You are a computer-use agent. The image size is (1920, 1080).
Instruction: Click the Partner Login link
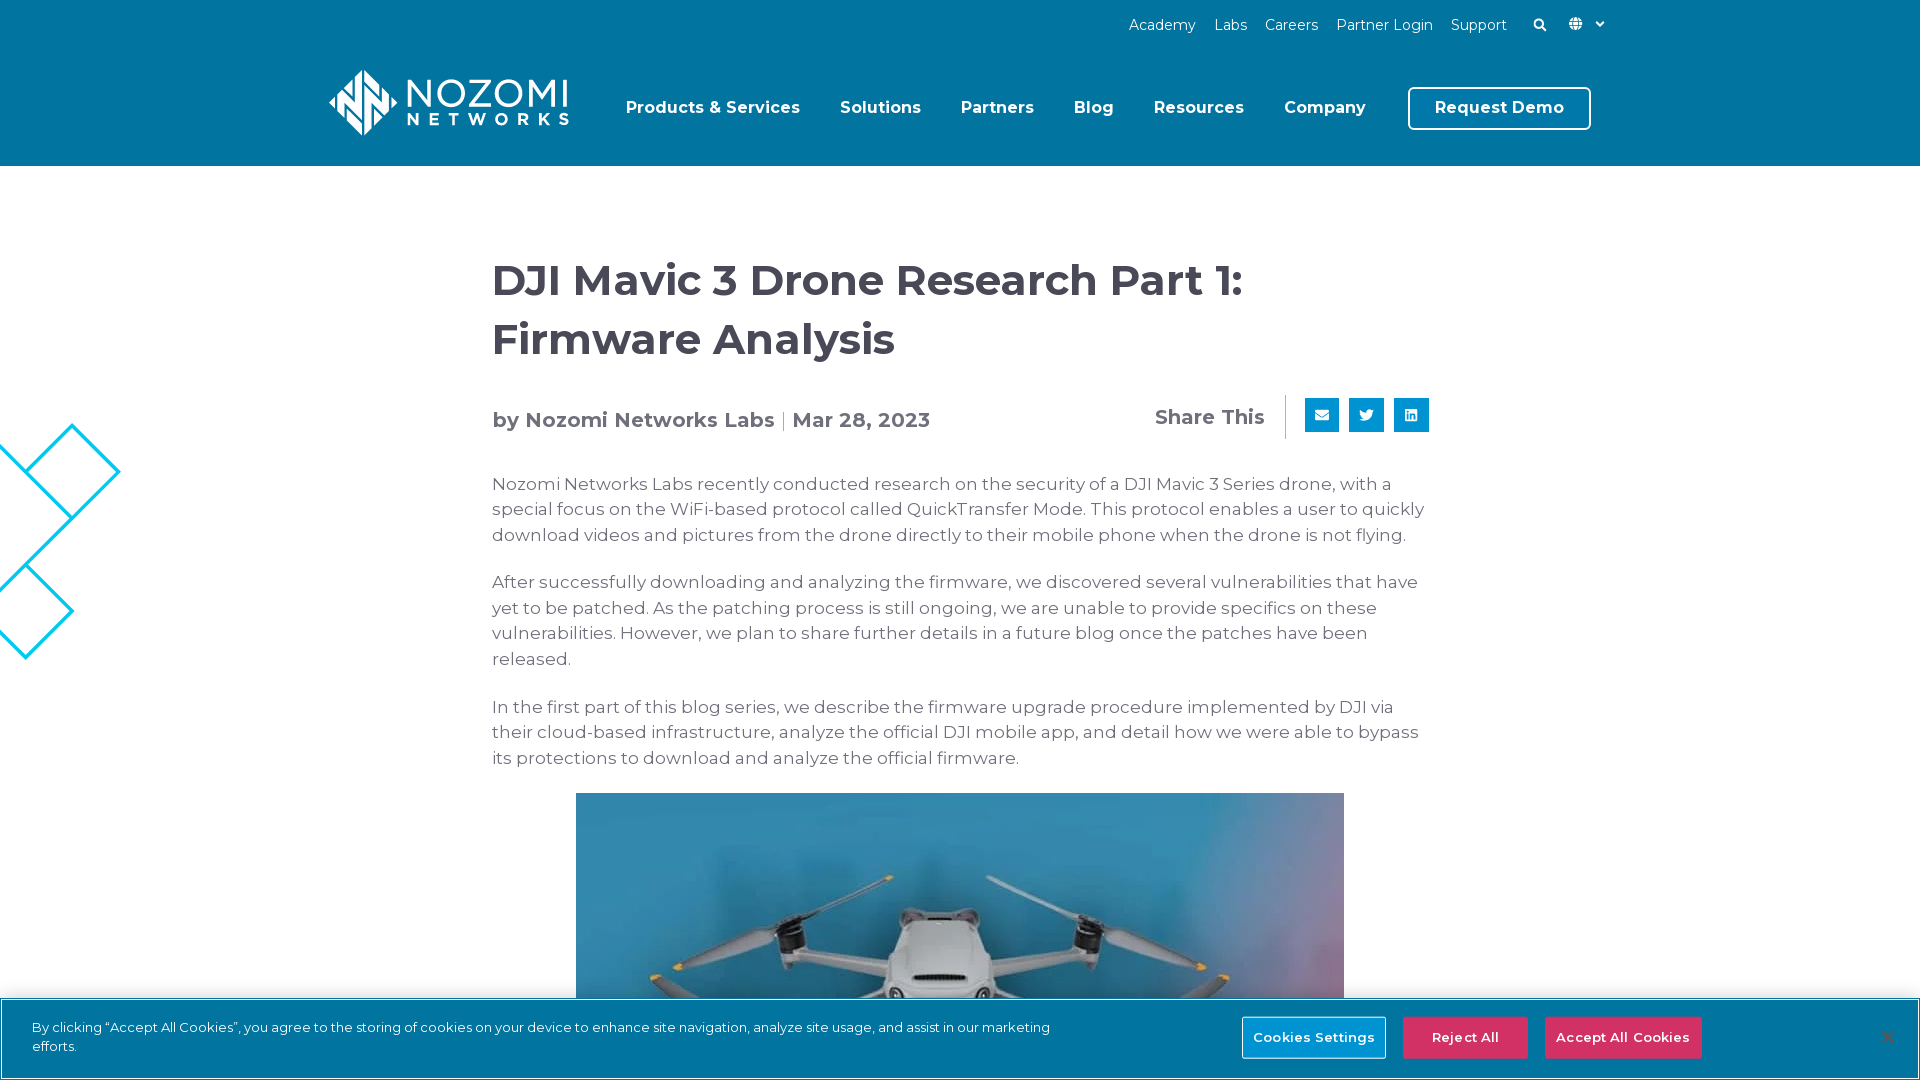[x=1383, y=25]
